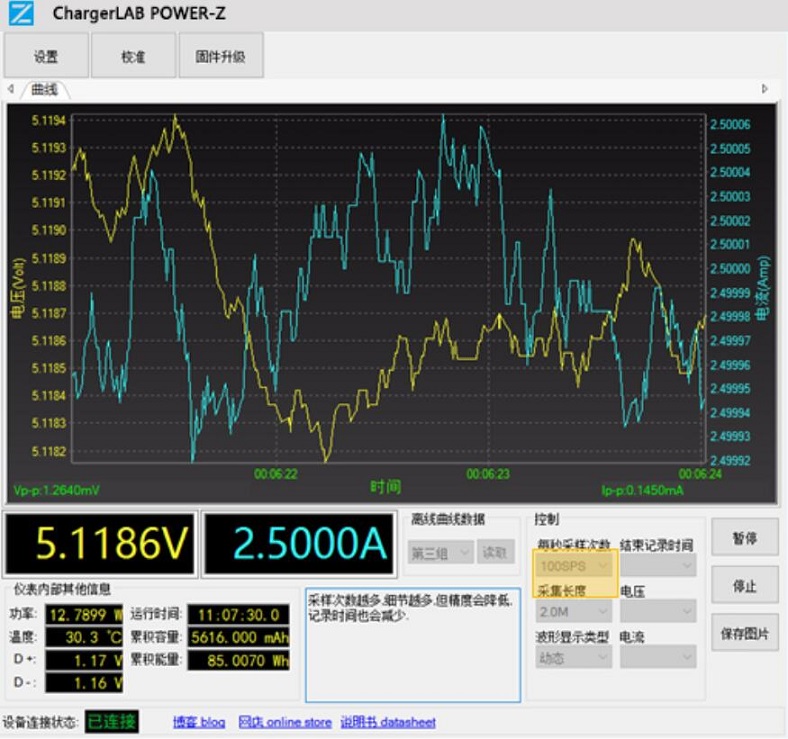Click the left tab scroll arrow
The height and width of the screenshot is (739, 788).
coord(10,89)
